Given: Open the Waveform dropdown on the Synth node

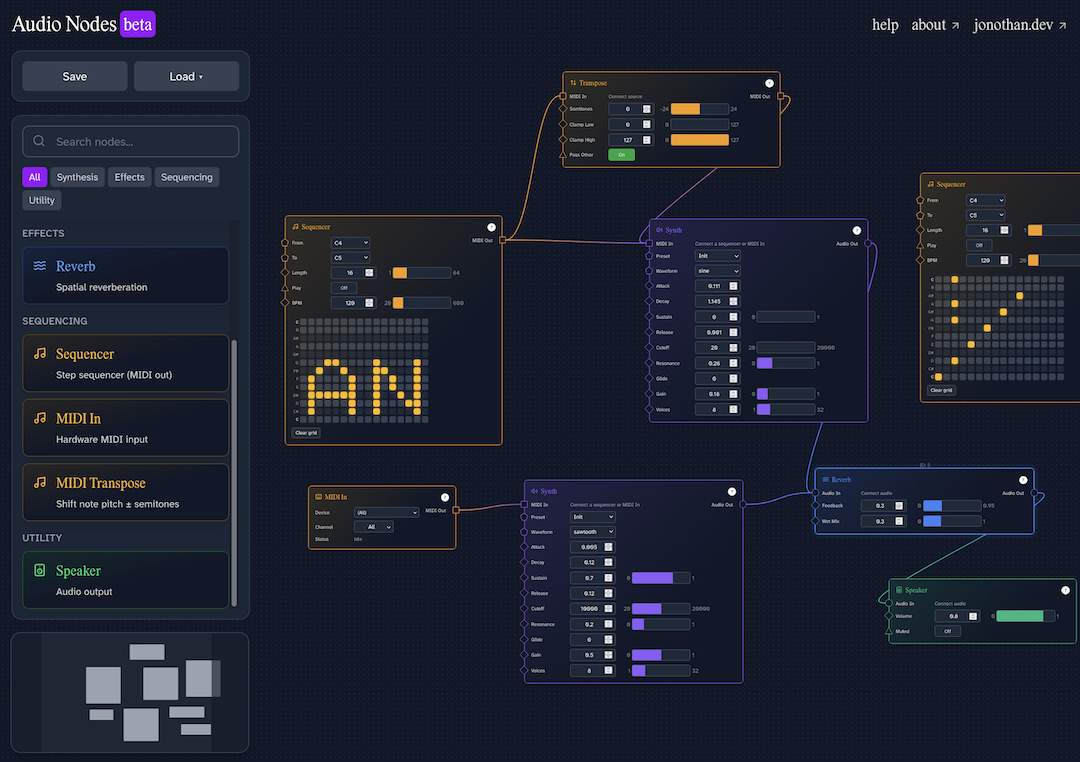Looking at the screenshot, I should point(717,270).
